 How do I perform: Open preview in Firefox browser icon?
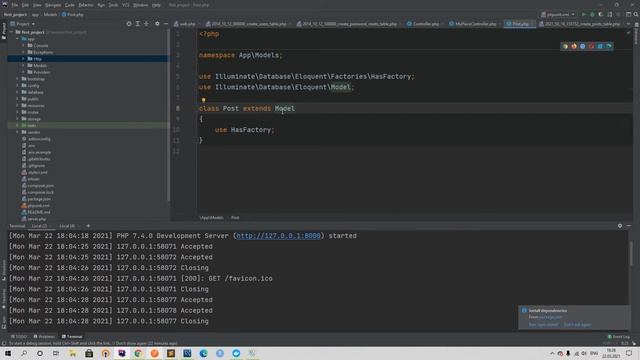click(574, 46)
